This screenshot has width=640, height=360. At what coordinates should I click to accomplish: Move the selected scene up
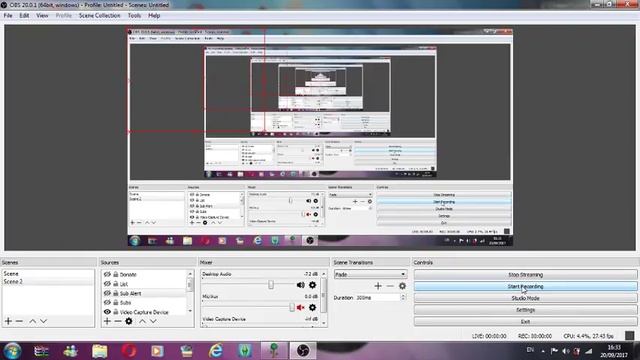(33, 321)
